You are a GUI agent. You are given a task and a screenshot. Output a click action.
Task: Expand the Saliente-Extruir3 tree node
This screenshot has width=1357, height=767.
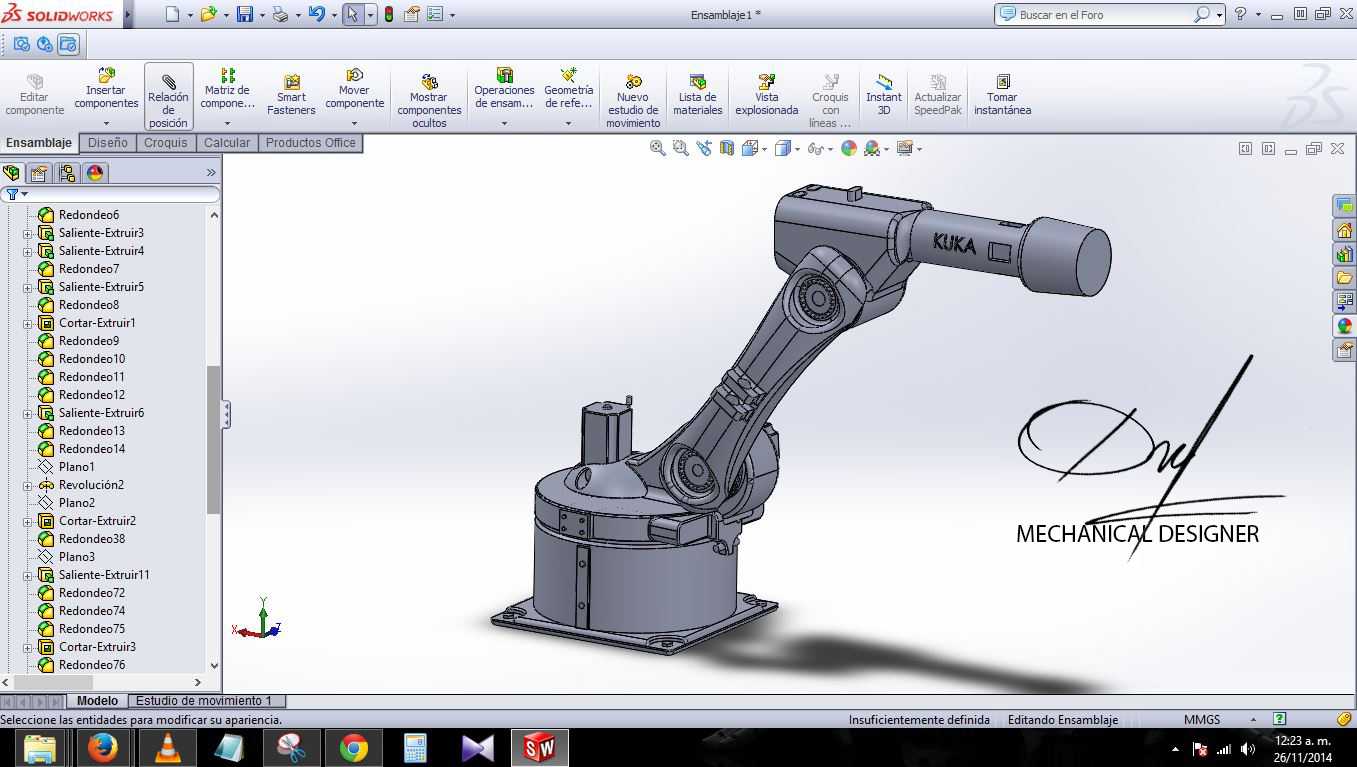tap(28, 233)
